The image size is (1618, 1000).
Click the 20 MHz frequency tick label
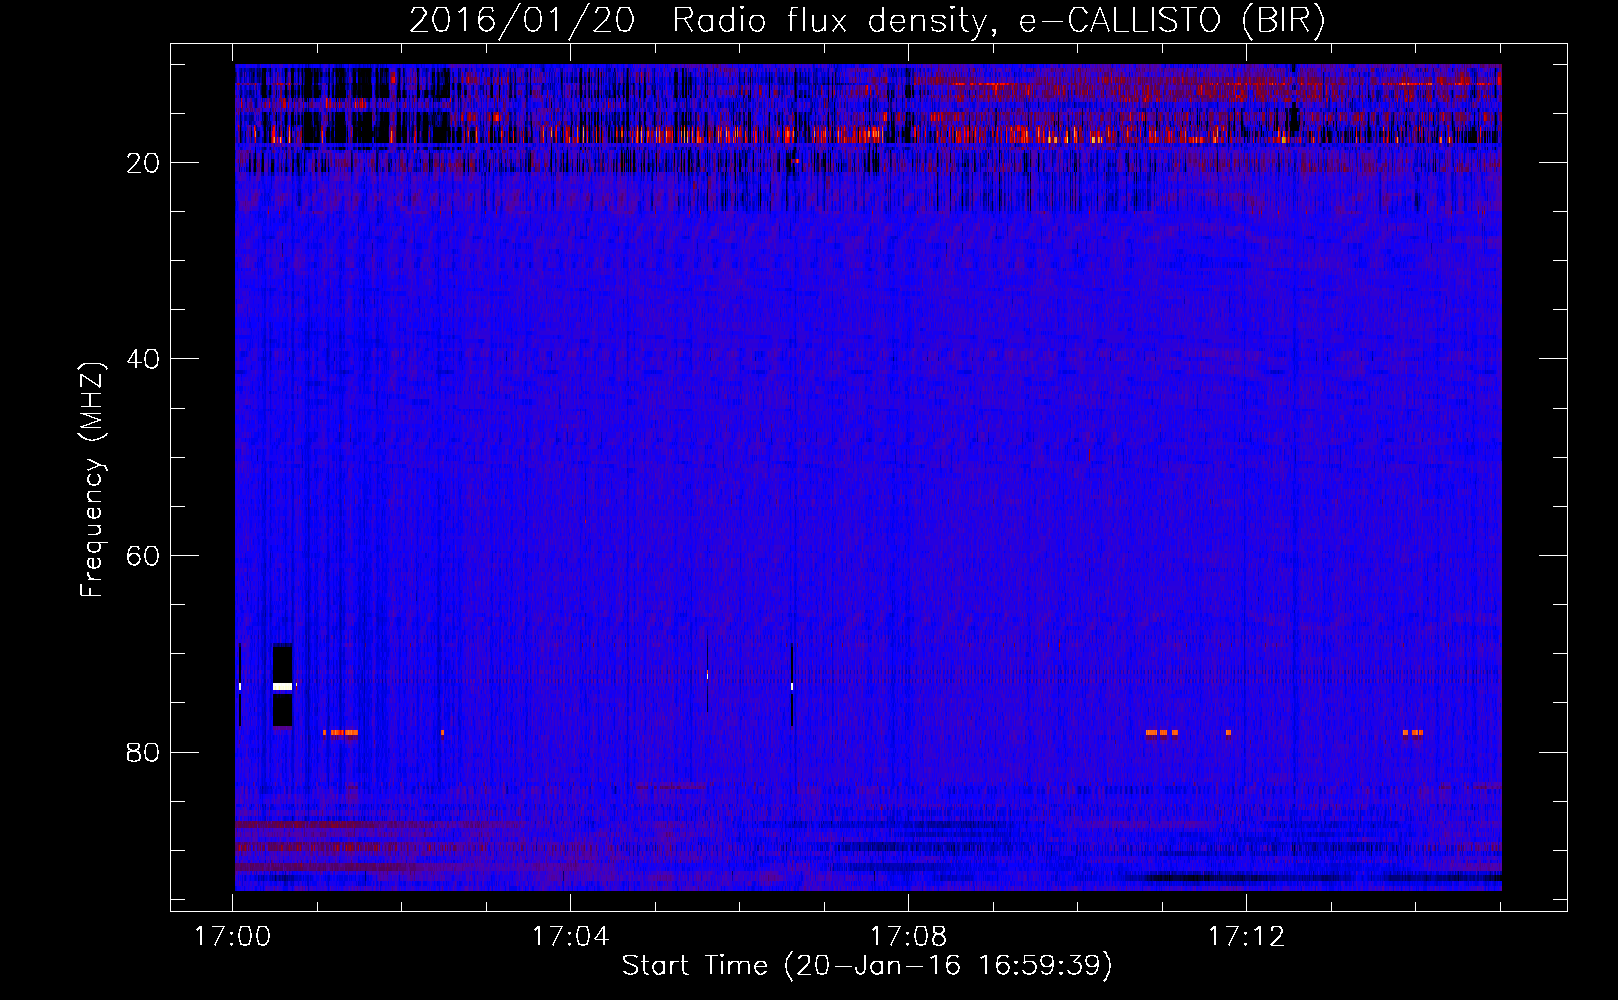coord(143,163)
